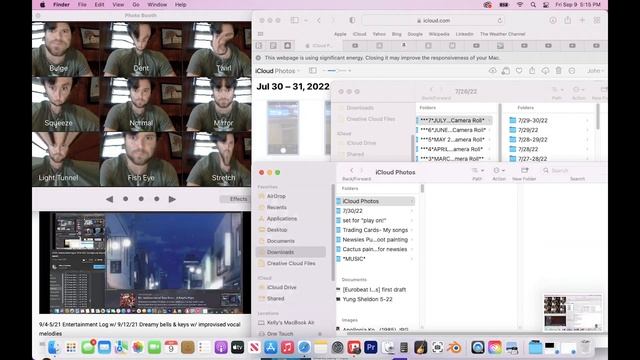Reload the iCloud page in Safari
Screen dimensions: 640x360
click(500, 20)
